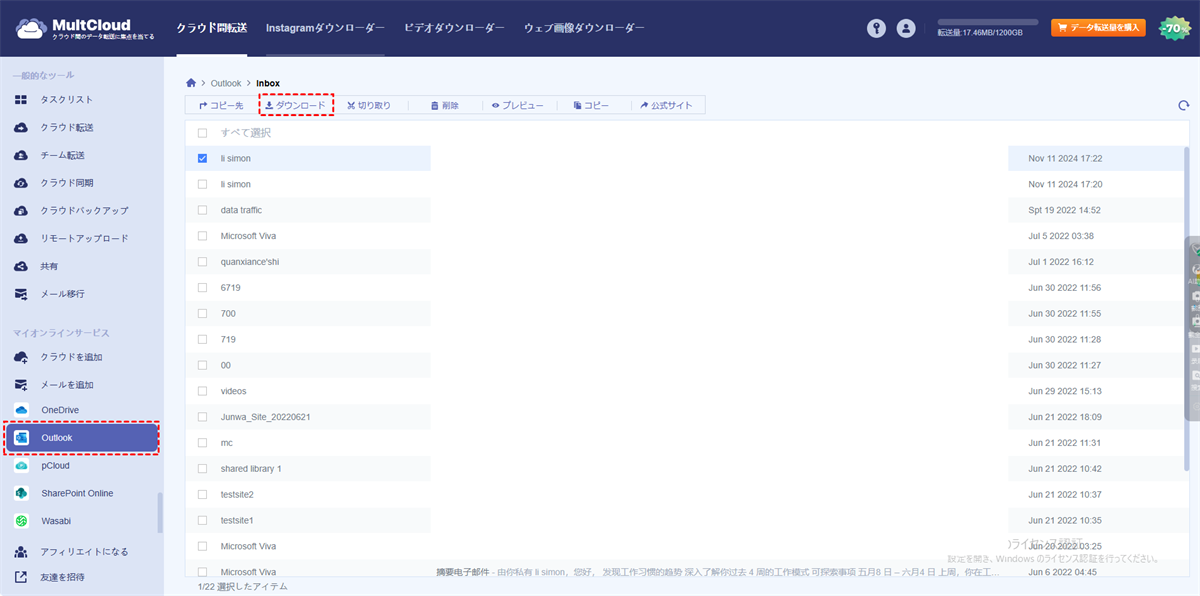Viewport: 1200px width, 596px height.
Task: Open the item named 700
Action: (x=228, y=314)
